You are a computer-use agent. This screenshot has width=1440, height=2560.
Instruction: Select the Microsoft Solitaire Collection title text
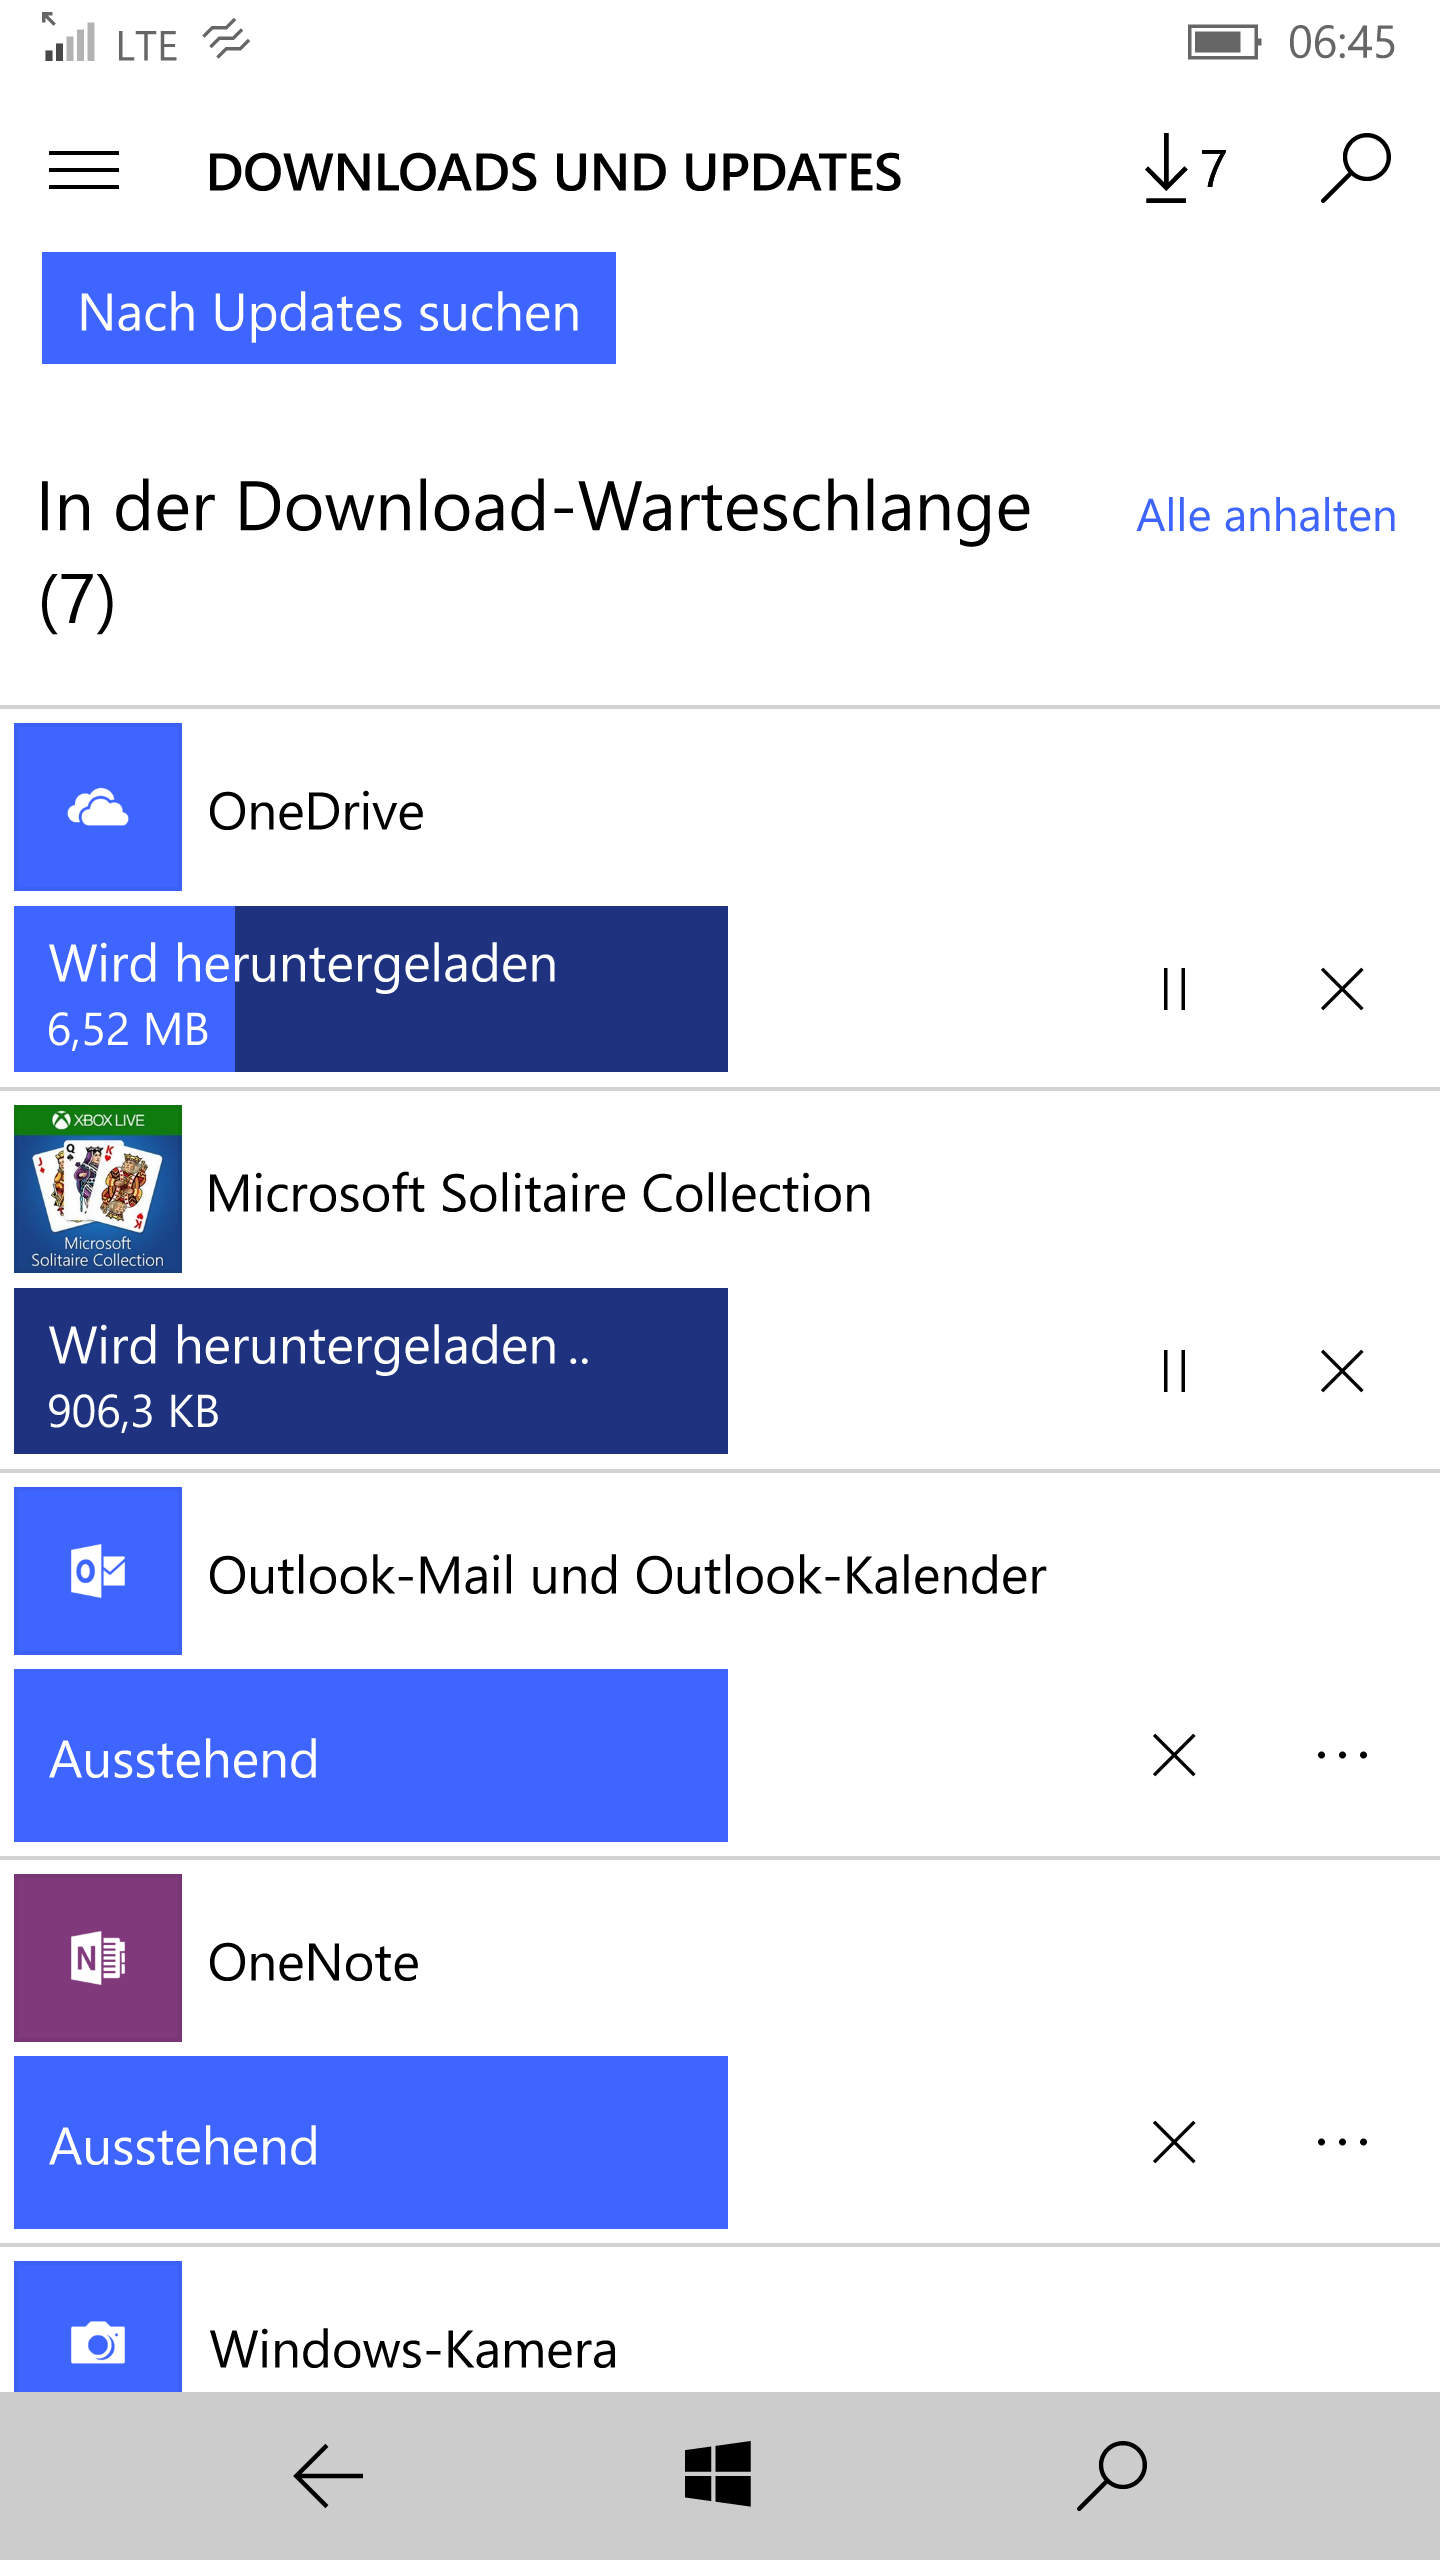pyautogui.click(x=540, y=1193)
